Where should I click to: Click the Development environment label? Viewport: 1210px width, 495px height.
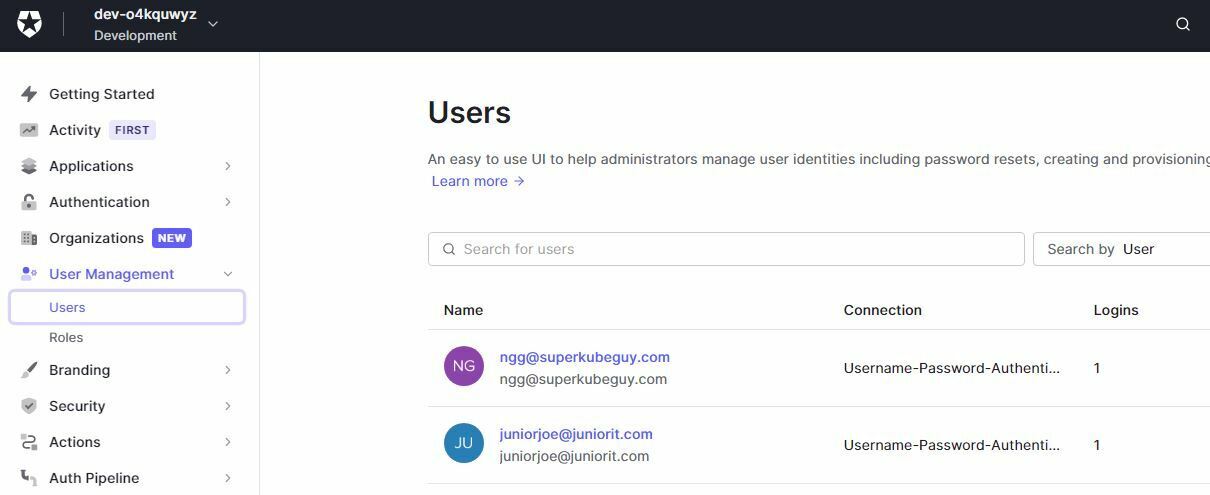pyautogui.click(x=136, y=35)
